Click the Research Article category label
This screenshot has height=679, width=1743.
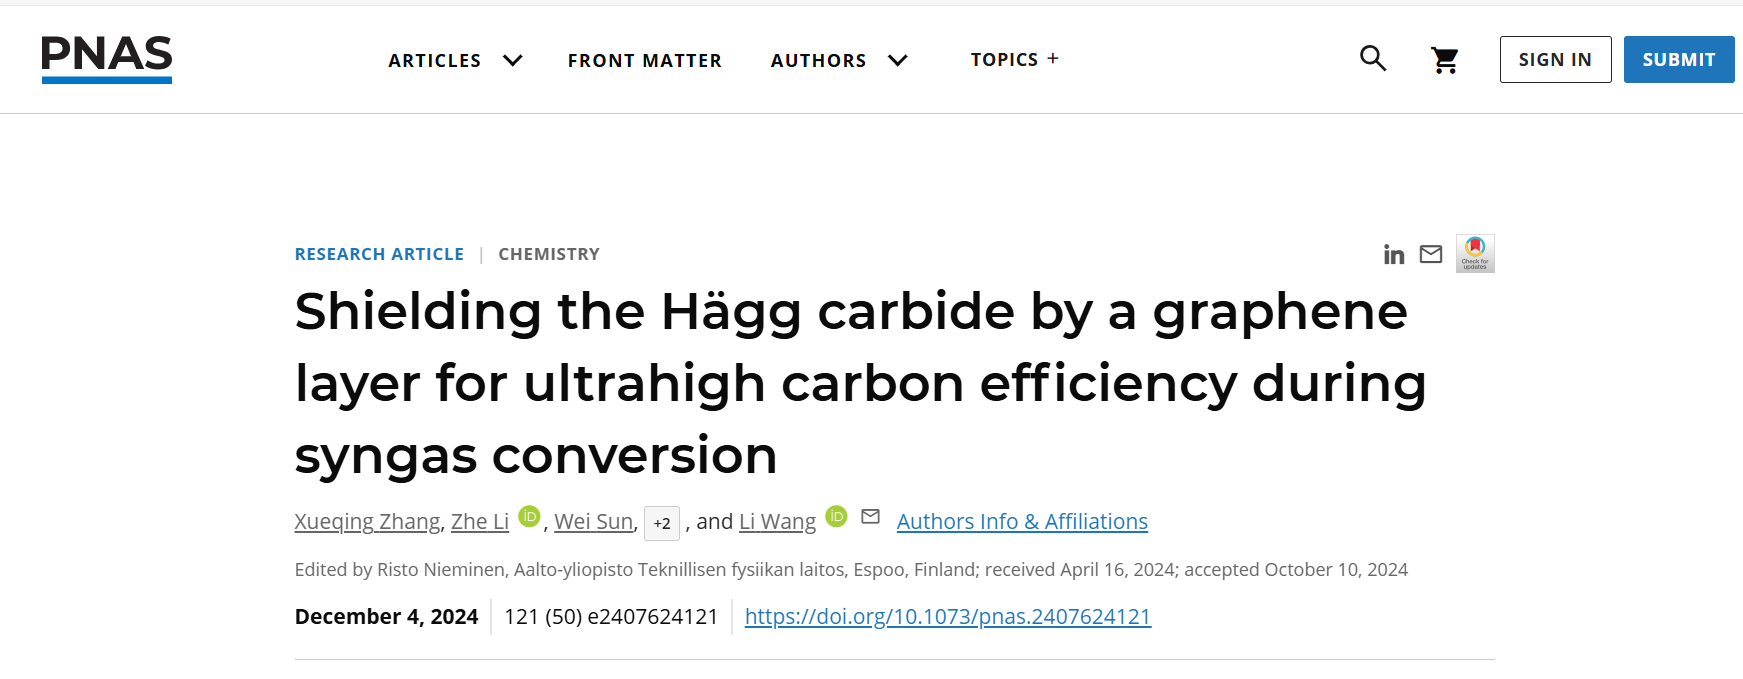379,254
